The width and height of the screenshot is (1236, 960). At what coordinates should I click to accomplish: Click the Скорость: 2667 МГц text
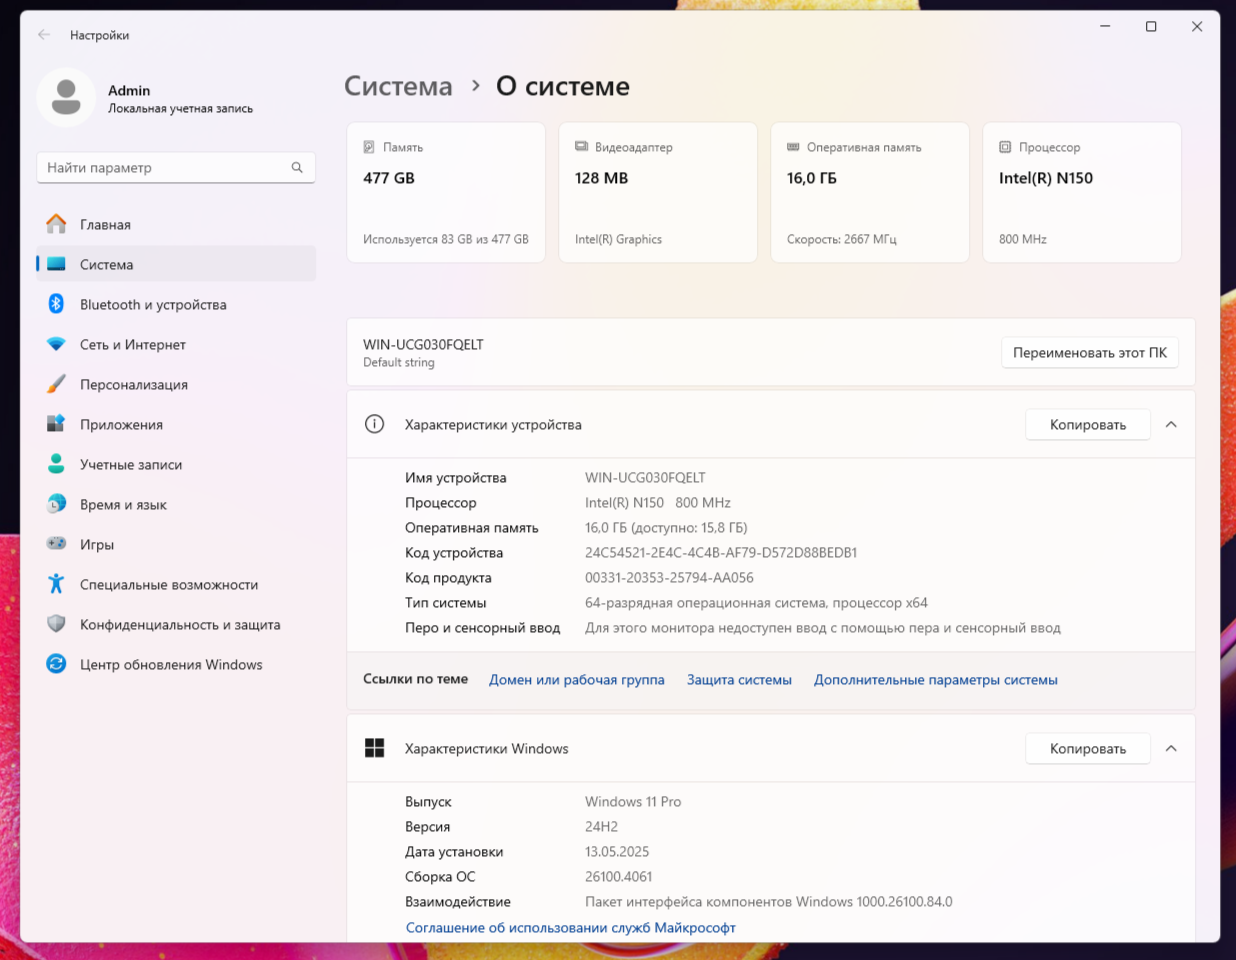coord(842,239)
